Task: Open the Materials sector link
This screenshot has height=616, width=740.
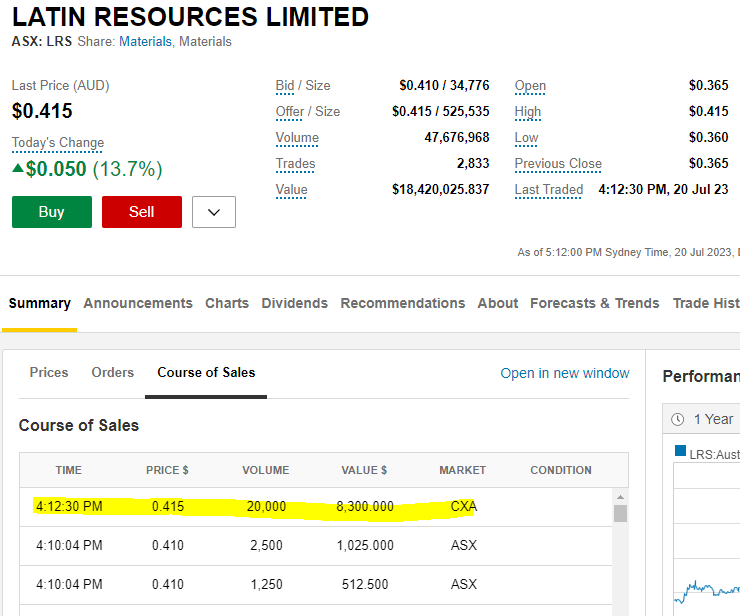Action: click(x=145, y=42)
